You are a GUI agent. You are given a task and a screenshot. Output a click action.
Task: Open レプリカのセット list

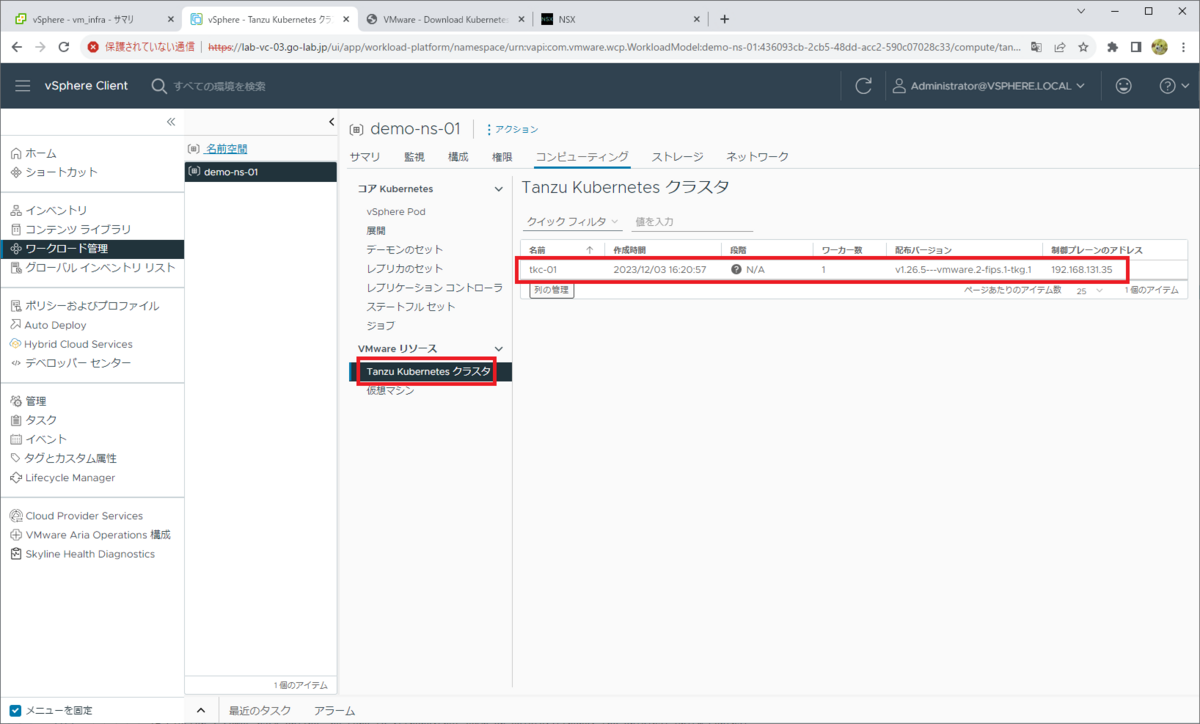point(404,268)
